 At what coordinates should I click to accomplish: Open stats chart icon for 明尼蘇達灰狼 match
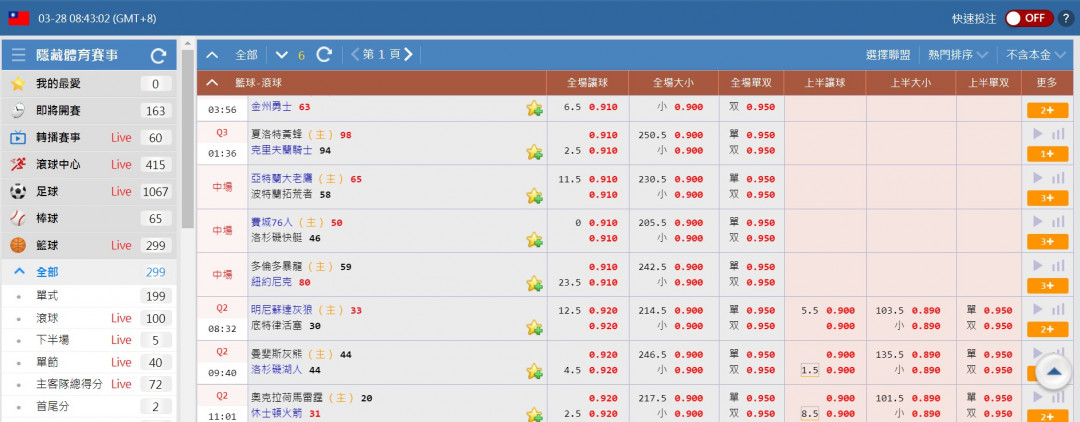tap(1058, 309)
